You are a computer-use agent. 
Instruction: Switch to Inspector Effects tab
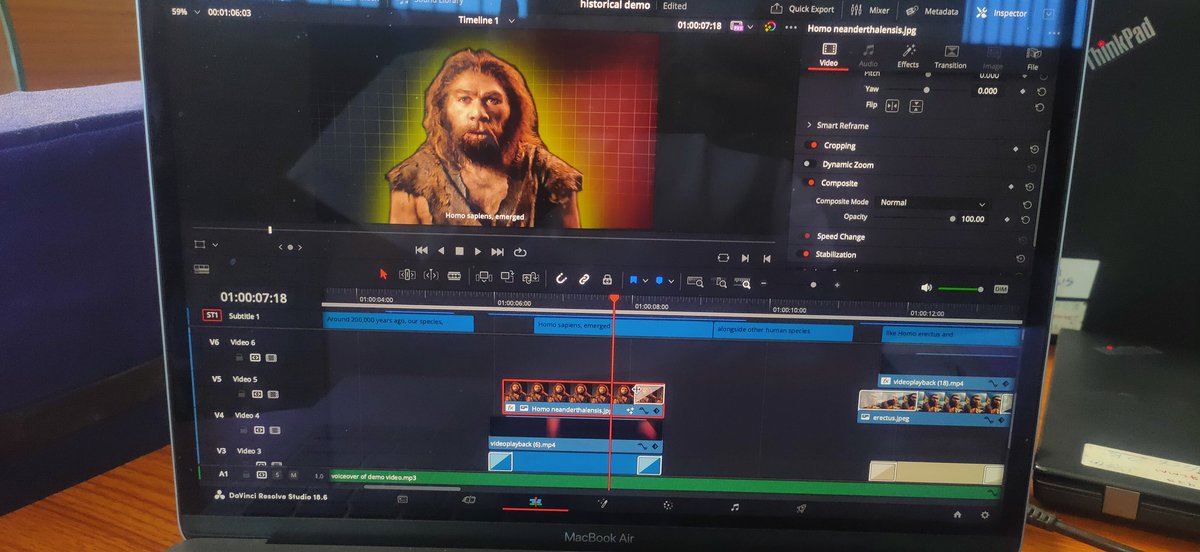(908, 57)
